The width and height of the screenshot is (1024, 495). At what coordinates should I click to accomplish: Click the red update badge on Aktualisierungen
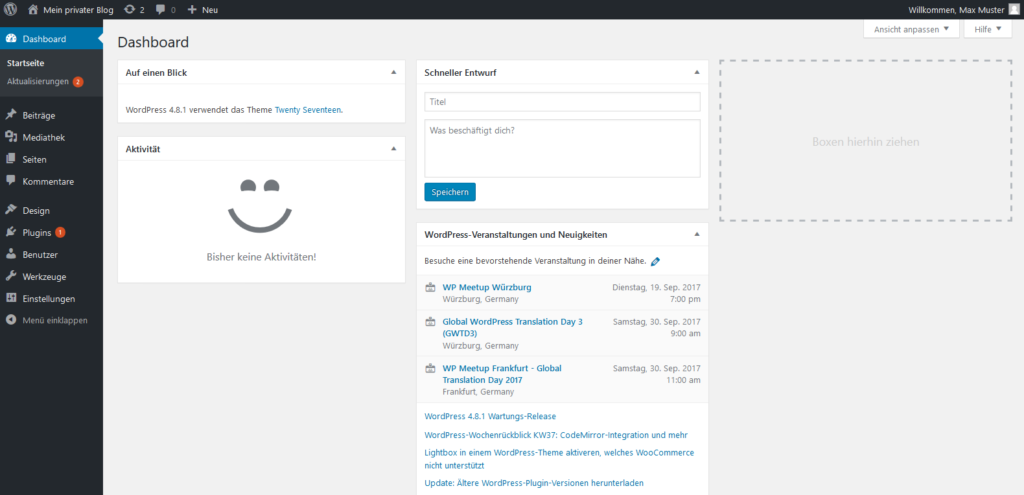(x=78, y=82)
